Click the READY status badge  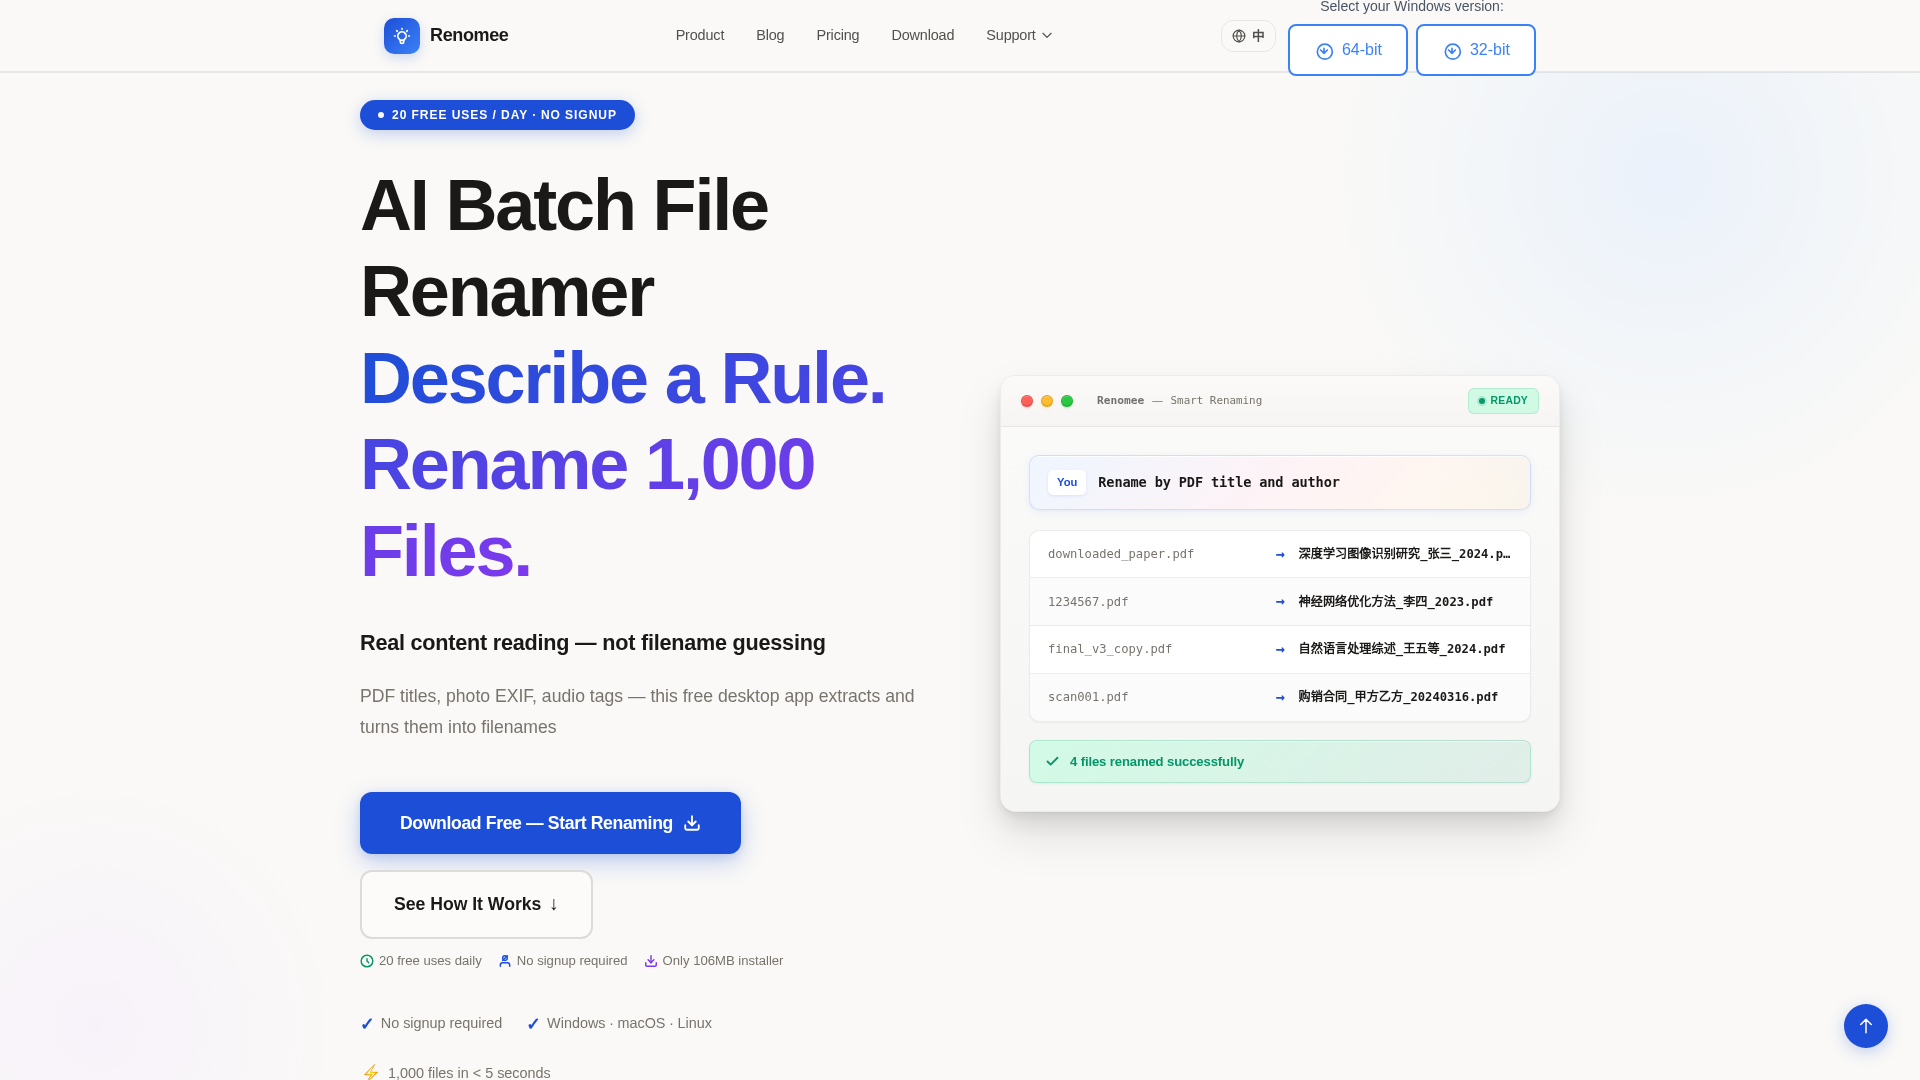pos(1503,401)
